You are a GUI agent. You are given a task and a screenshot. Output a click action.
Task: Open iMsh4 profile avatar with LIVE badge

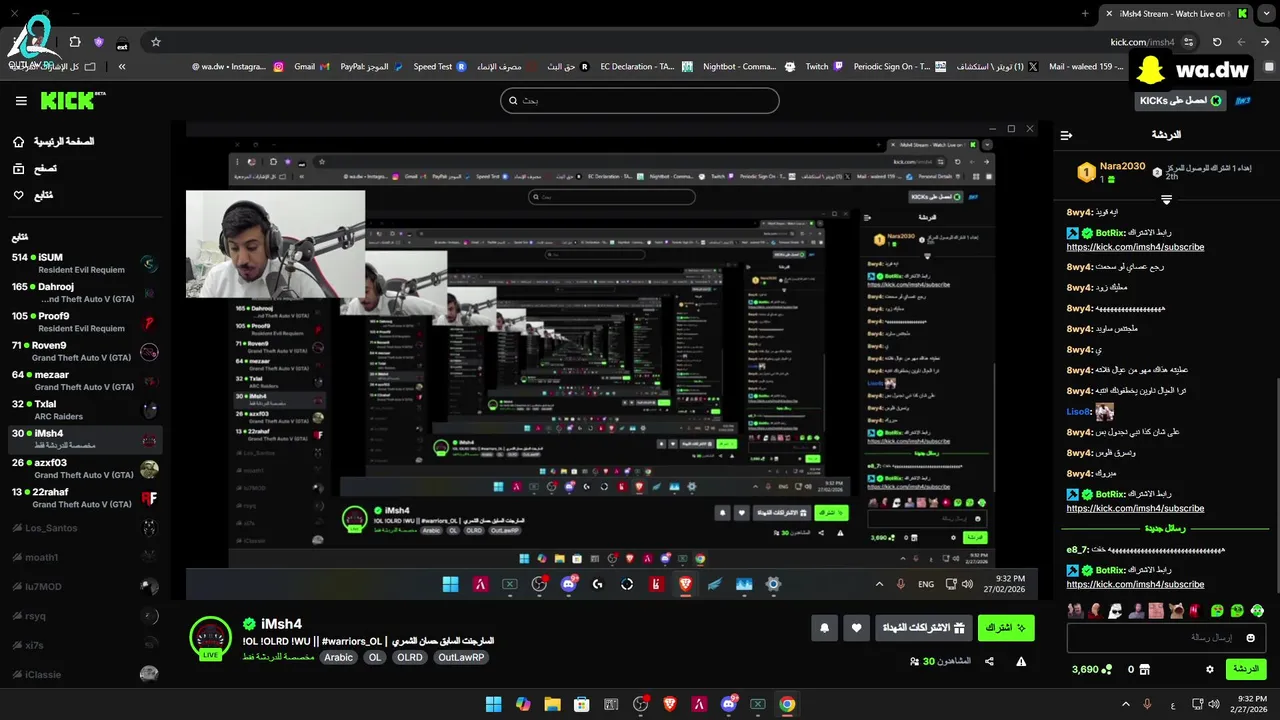[x=210, y=639]
